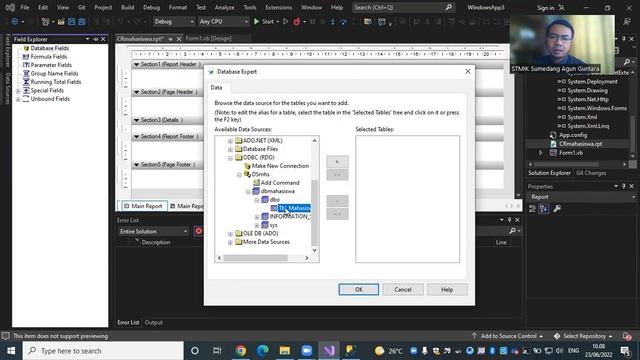This screenshot has width=640, height=360.
Task: Open the File menu
Action: point(25,7)
